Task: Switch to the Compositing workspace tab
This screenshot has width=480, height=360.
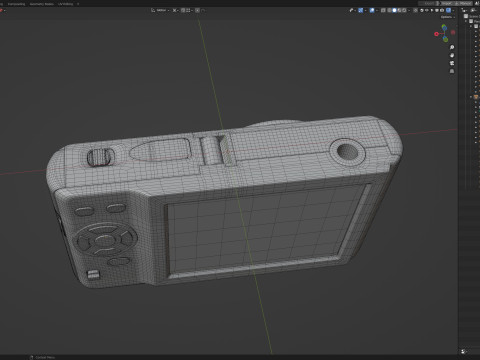Action: (x=16, y=4)
